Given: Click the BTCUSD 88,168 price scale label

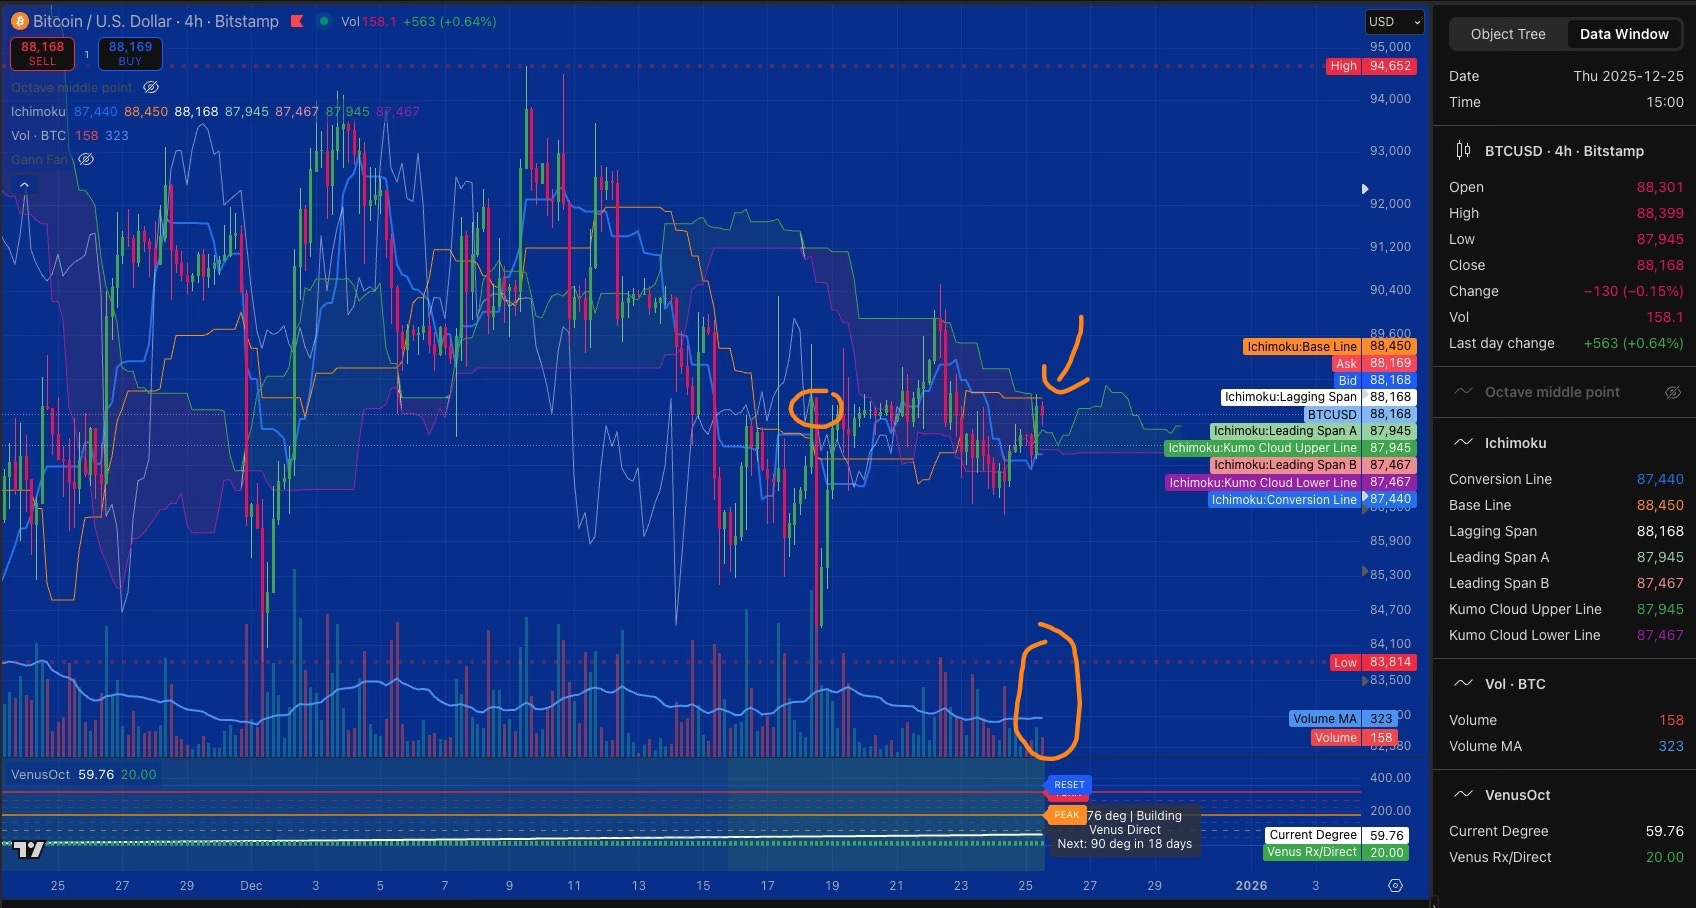Looking at the screenshot, I should click(x=1360, y=414).
